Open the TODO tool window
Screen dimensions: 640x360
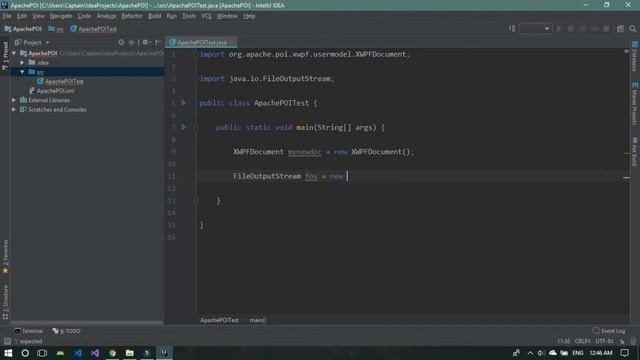67,331
